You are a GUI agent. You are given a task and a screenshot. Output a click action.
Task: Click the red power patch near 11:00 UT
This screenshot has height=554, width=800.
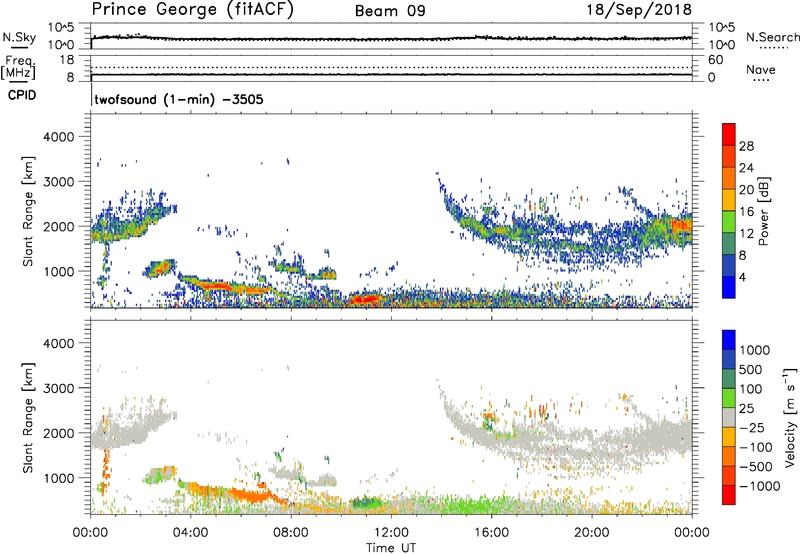[x=365, y=299]
